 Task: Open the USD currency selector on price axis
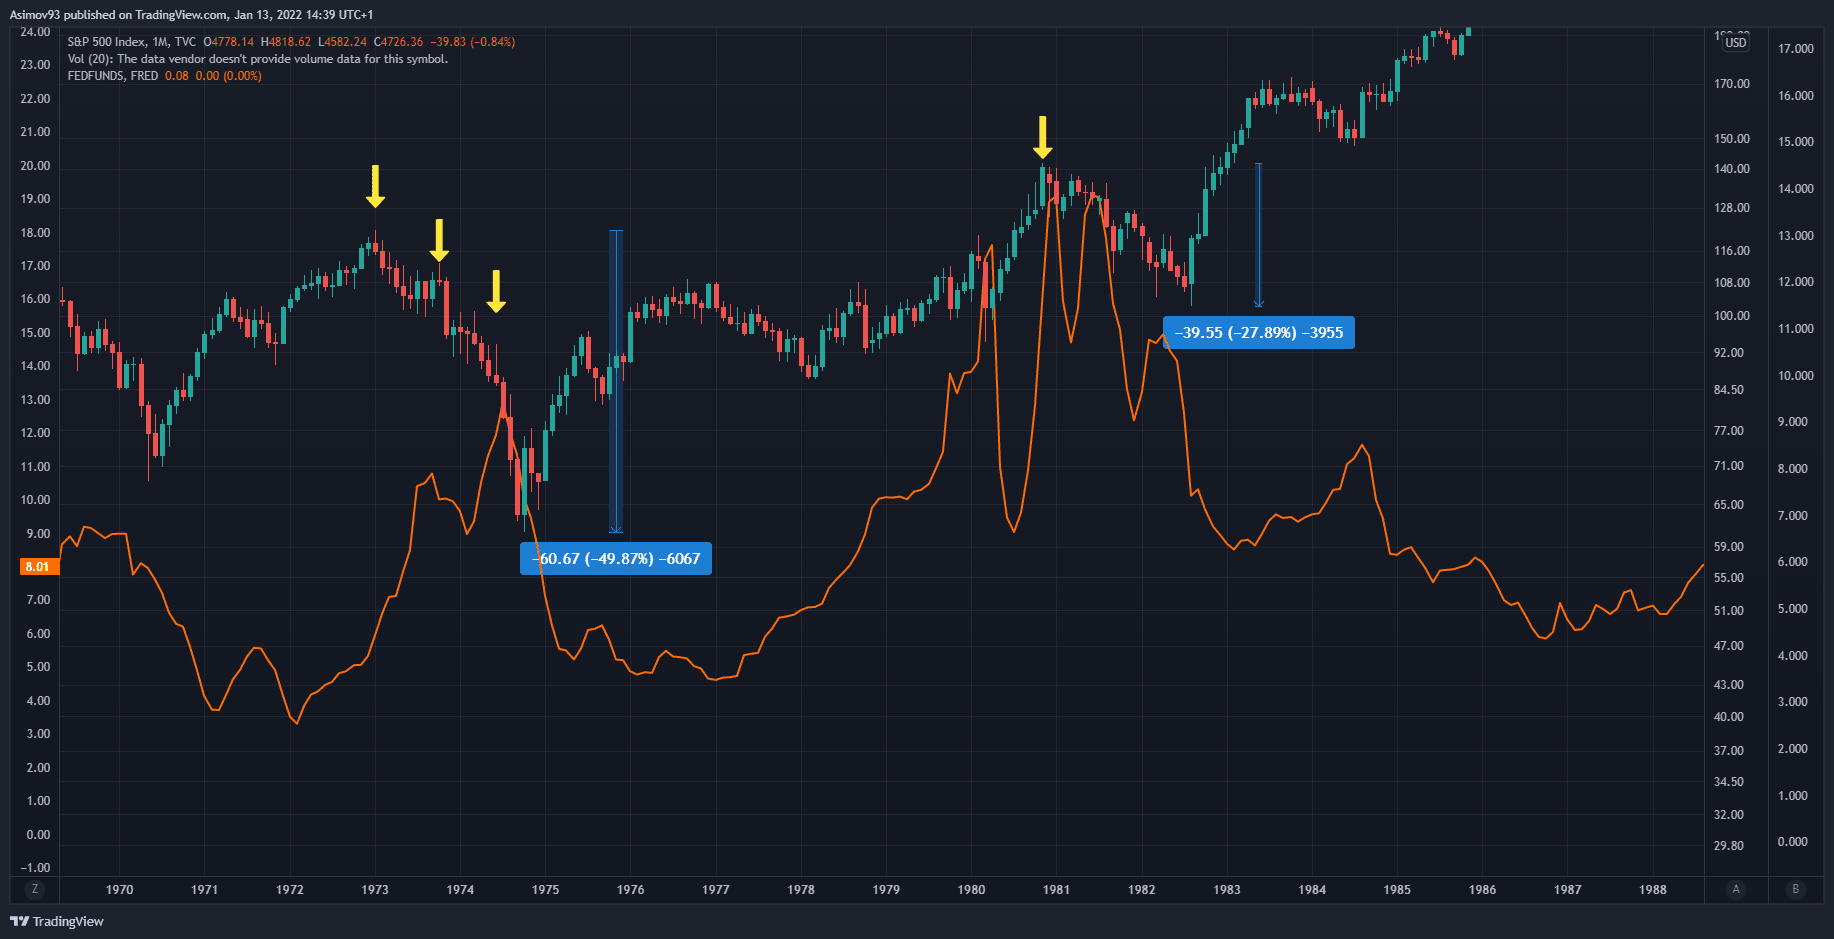[x=1736, y=42]
